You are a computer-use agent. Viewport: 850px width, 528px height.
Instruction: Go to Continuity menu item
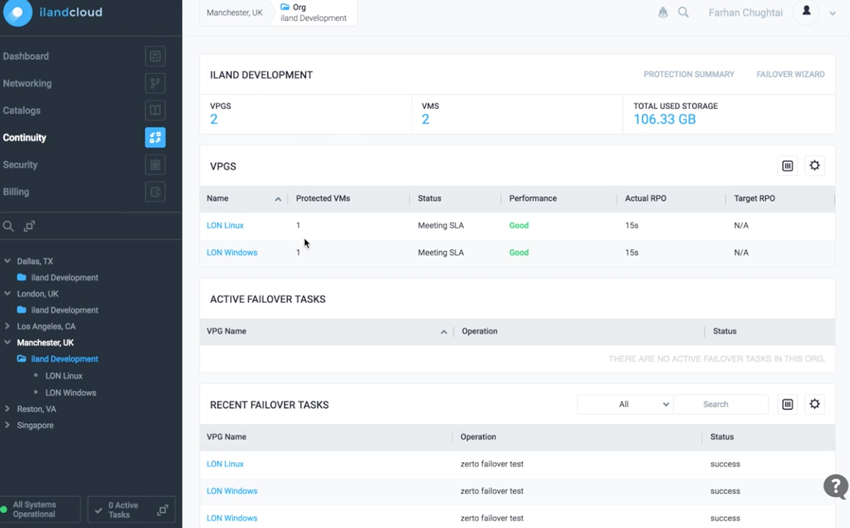click(x=24, y=137)
